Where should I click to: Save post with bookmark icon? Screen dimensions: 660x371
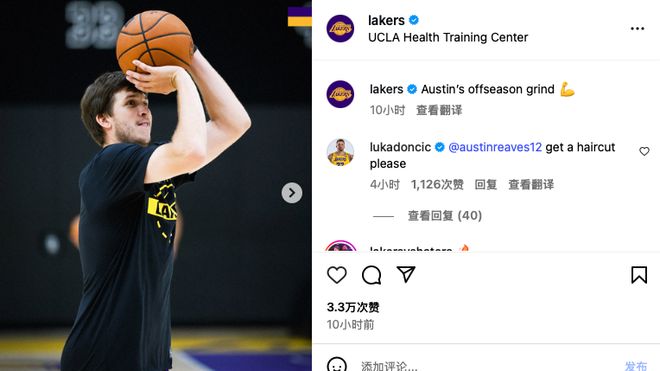[x=639, y=275]
